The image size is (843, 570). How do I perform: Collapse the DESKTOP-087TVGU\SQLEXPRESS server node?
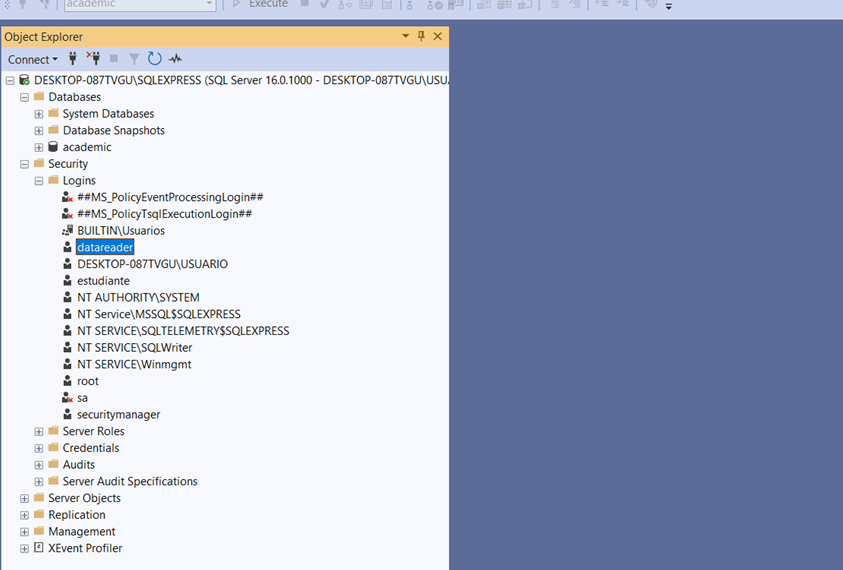click(x=10, y=81)
